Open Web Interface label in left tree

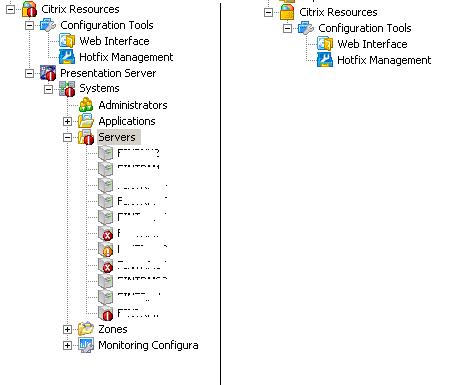pyautogui.click(x=114, y=41)
